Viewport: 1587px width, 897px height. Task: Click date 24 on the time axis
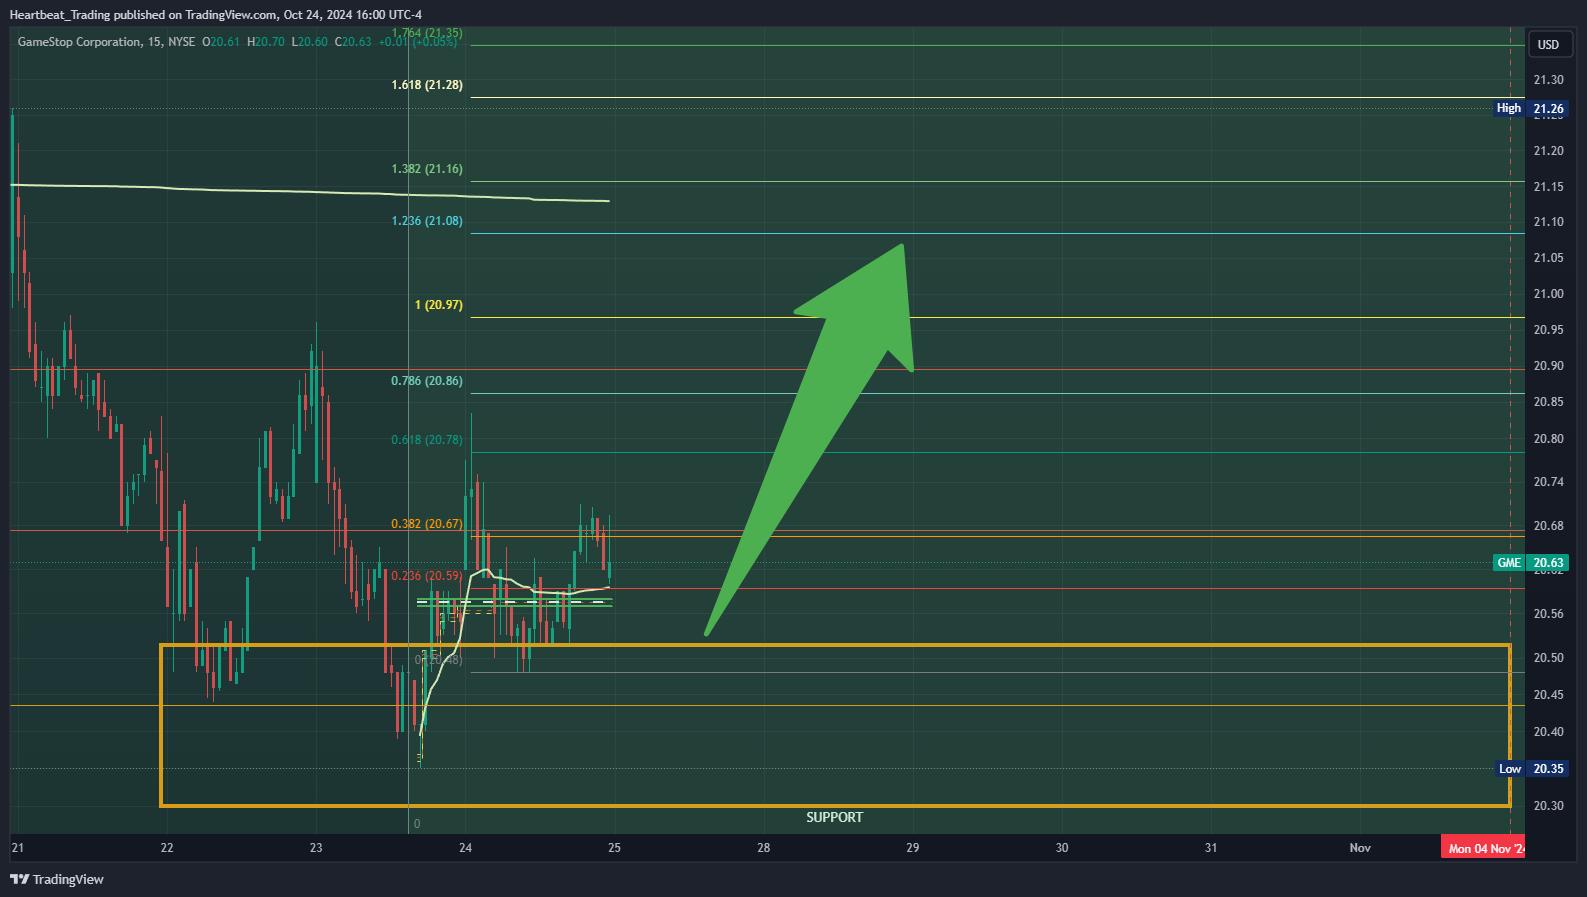click(x=465, y=848)
